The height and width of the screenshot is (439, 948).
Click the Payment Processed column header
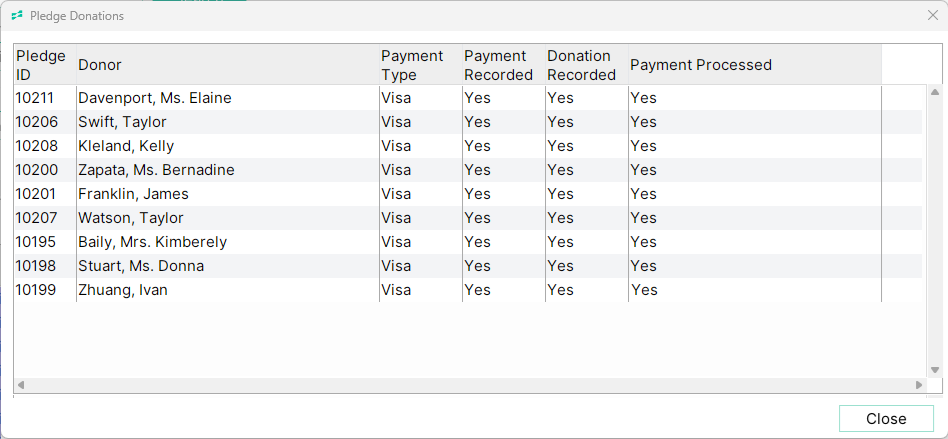pos(755,65)
